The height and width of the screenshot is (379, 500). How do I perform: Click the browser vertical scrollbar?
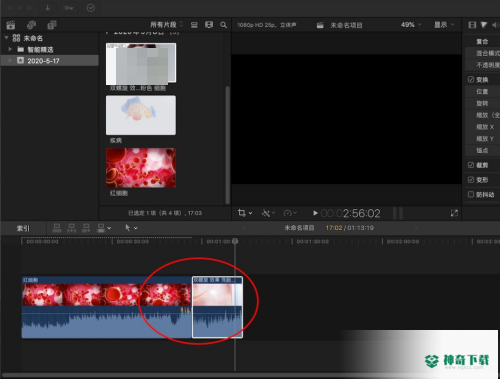[228, 145]
